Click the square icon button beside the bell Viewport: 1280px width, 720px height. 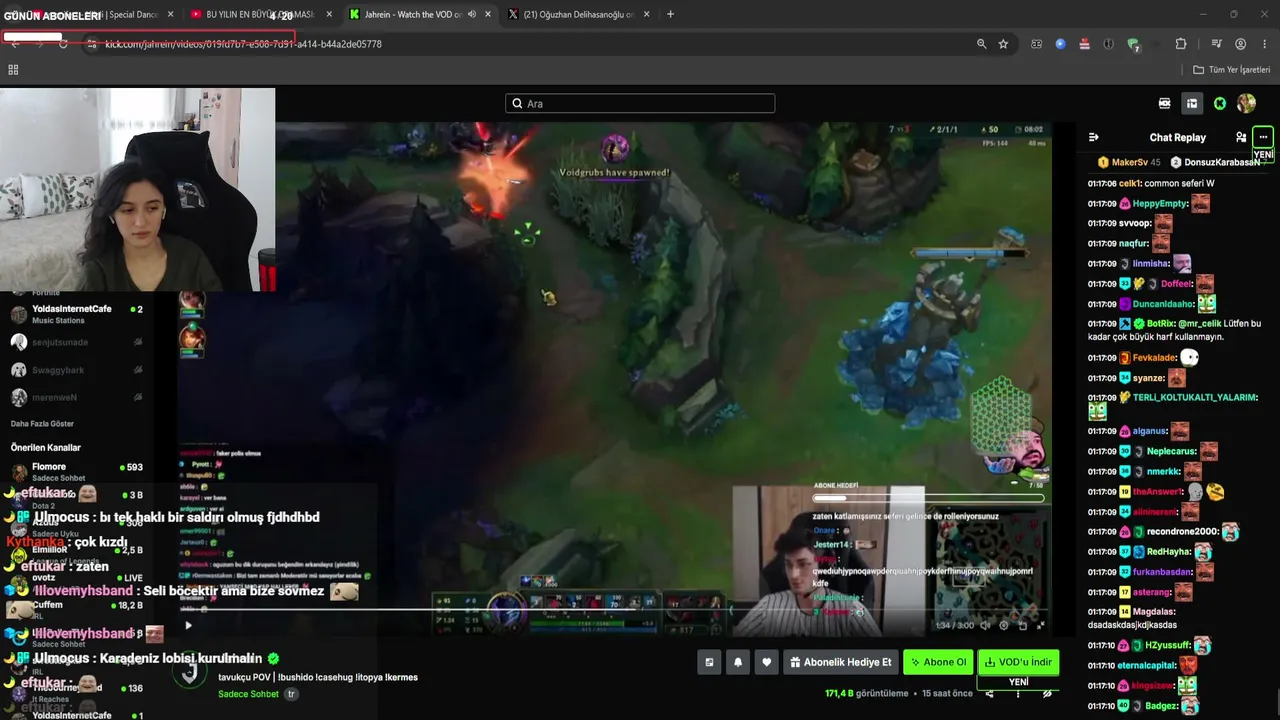click(x=709, y=662)
